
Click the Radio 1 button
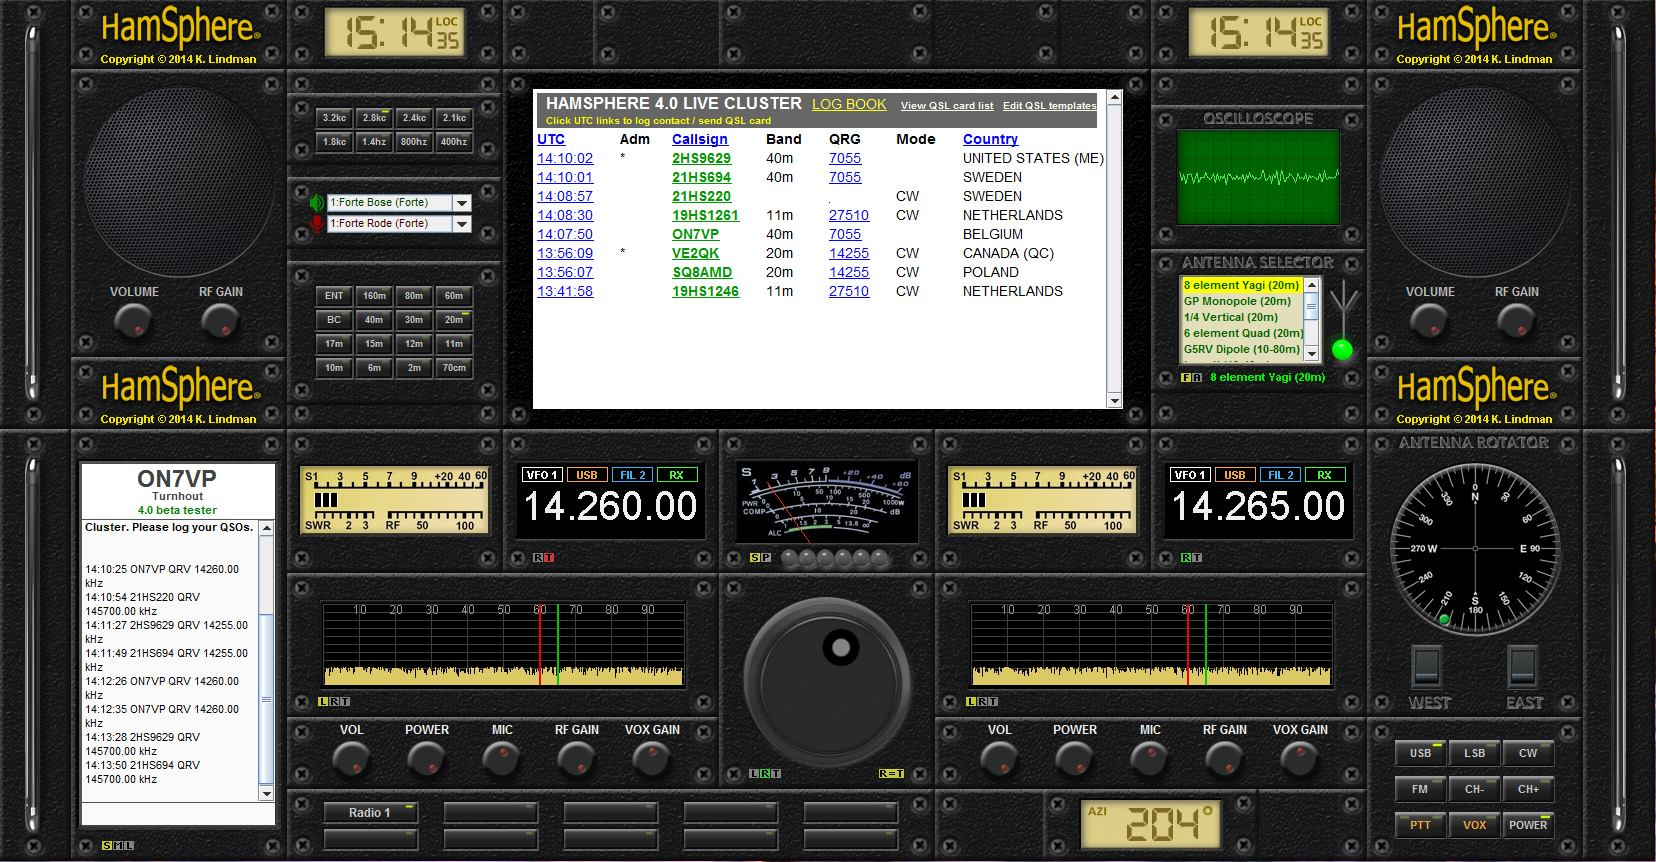point(369,812)
